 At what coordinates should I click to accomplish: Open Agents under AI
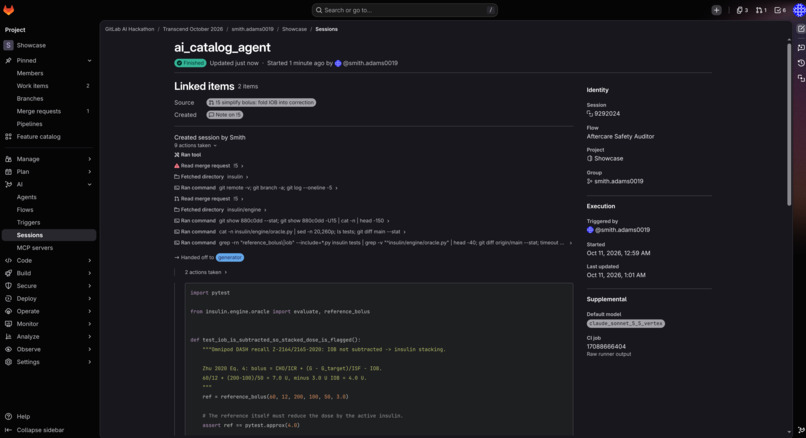[x=27, y=197]
